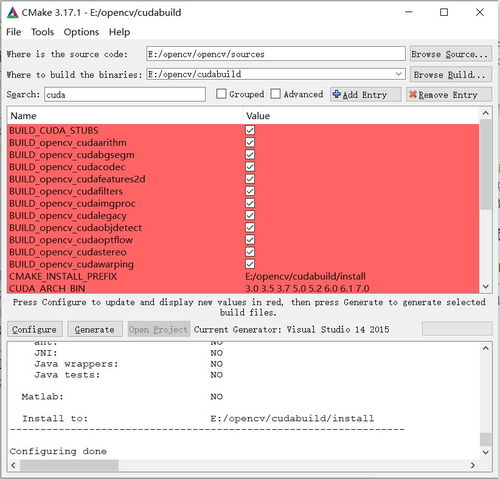
Task: Uncheck BUILD_CUDA_STUBS option
Action: (x=250, y=130)
